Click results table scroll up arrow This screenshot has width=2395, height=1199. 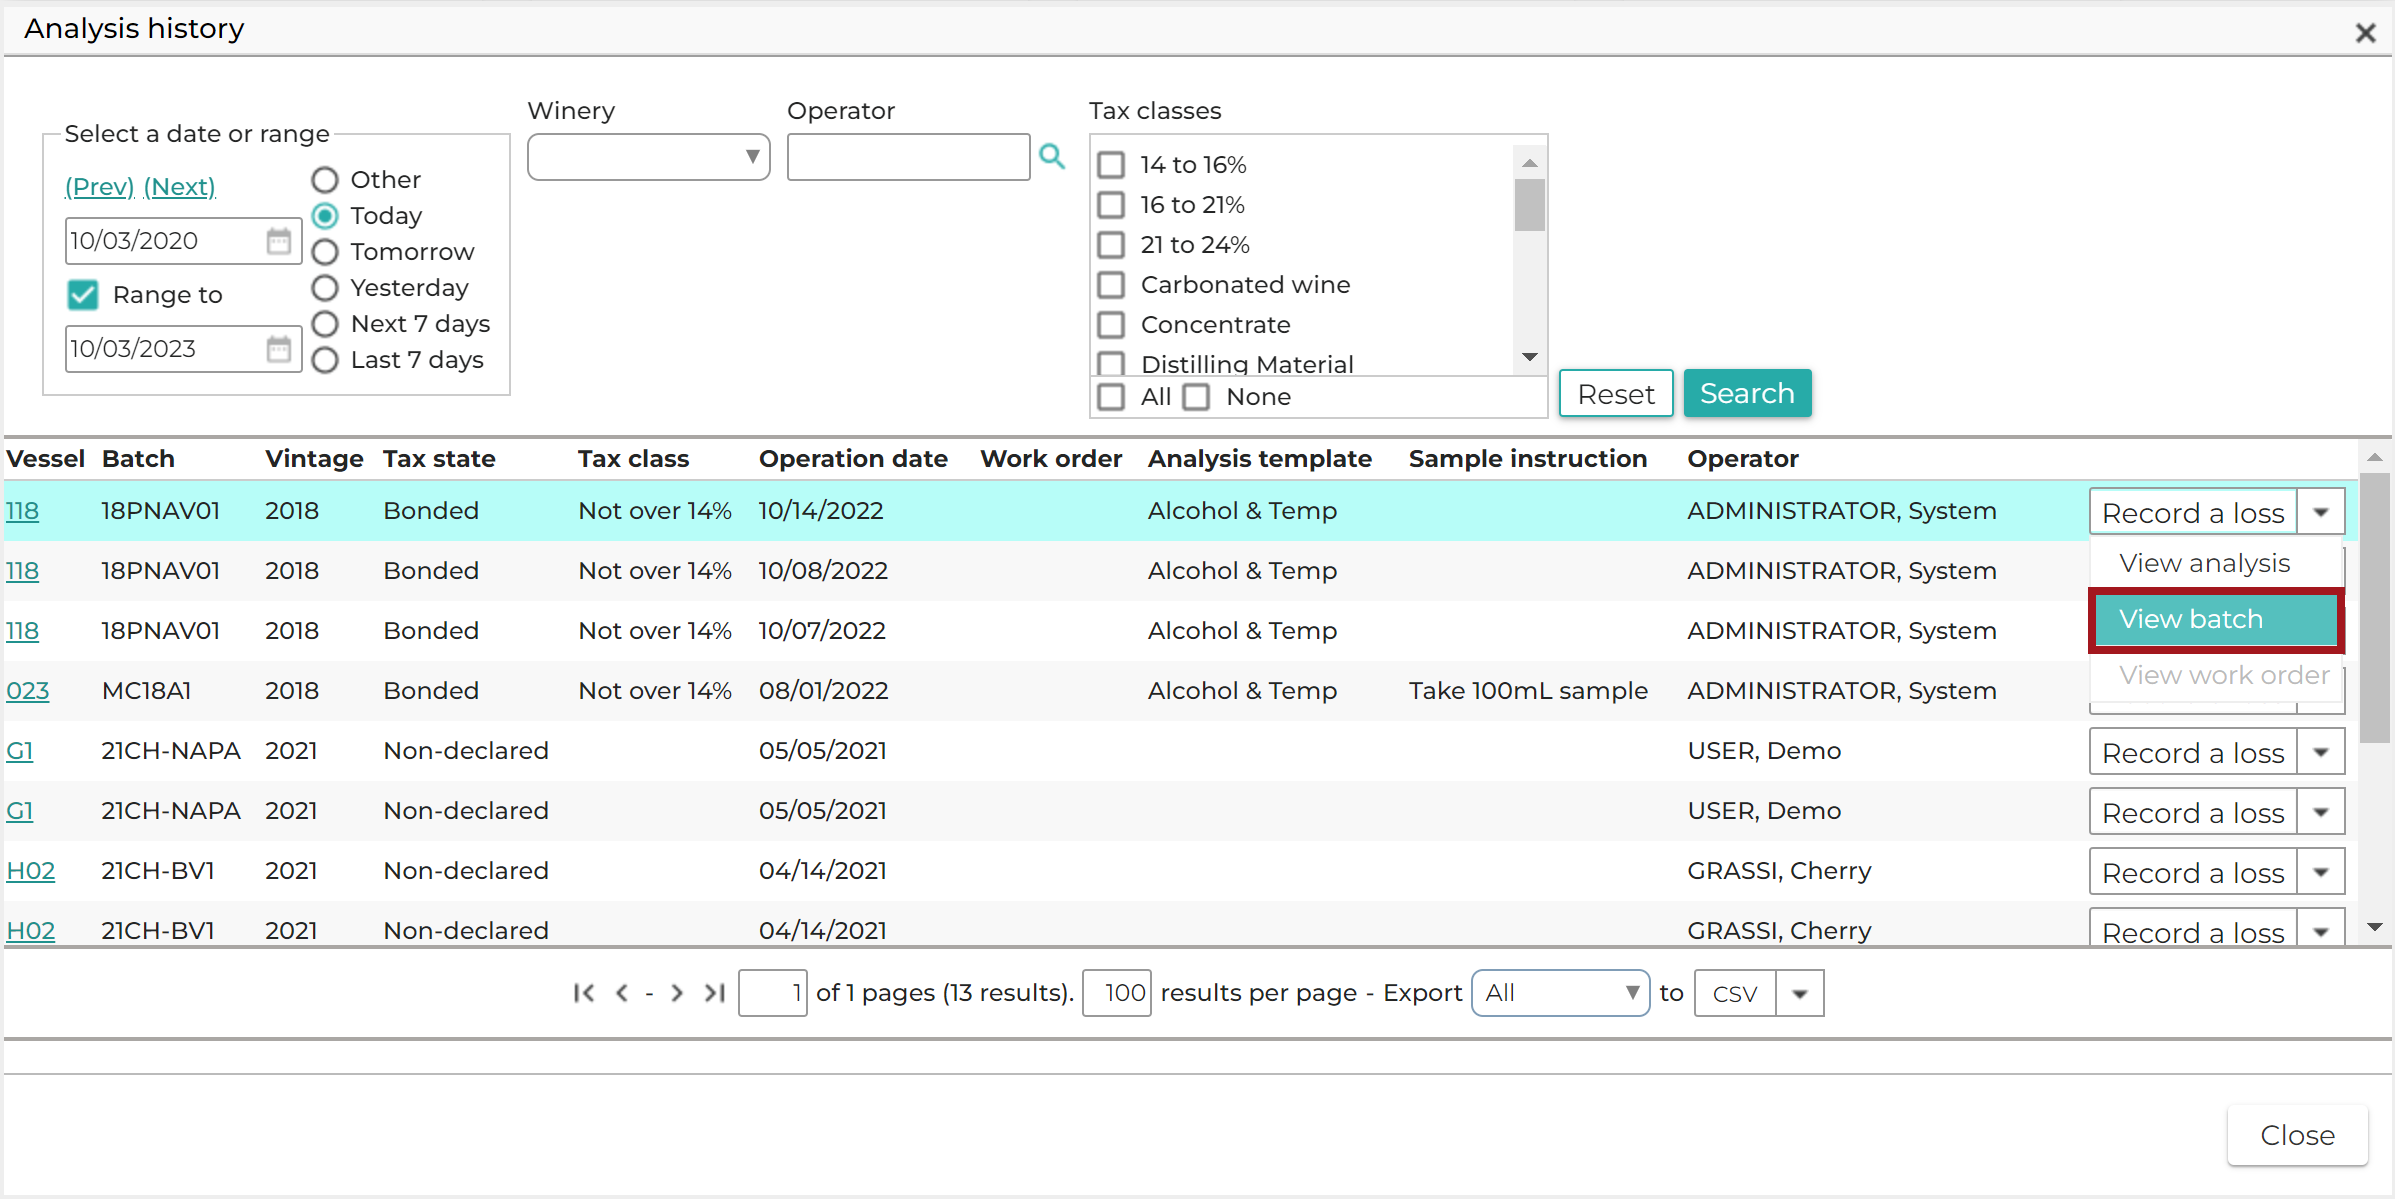(x=2374, y=458)
